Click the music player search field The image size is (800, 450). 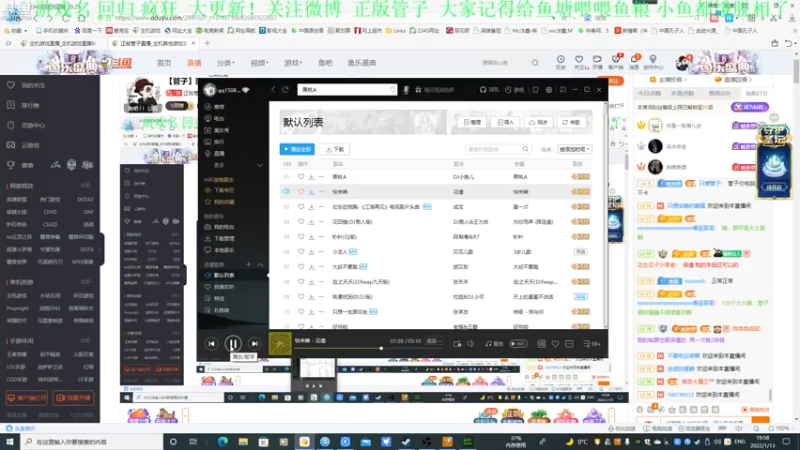[x=347, y=90]
